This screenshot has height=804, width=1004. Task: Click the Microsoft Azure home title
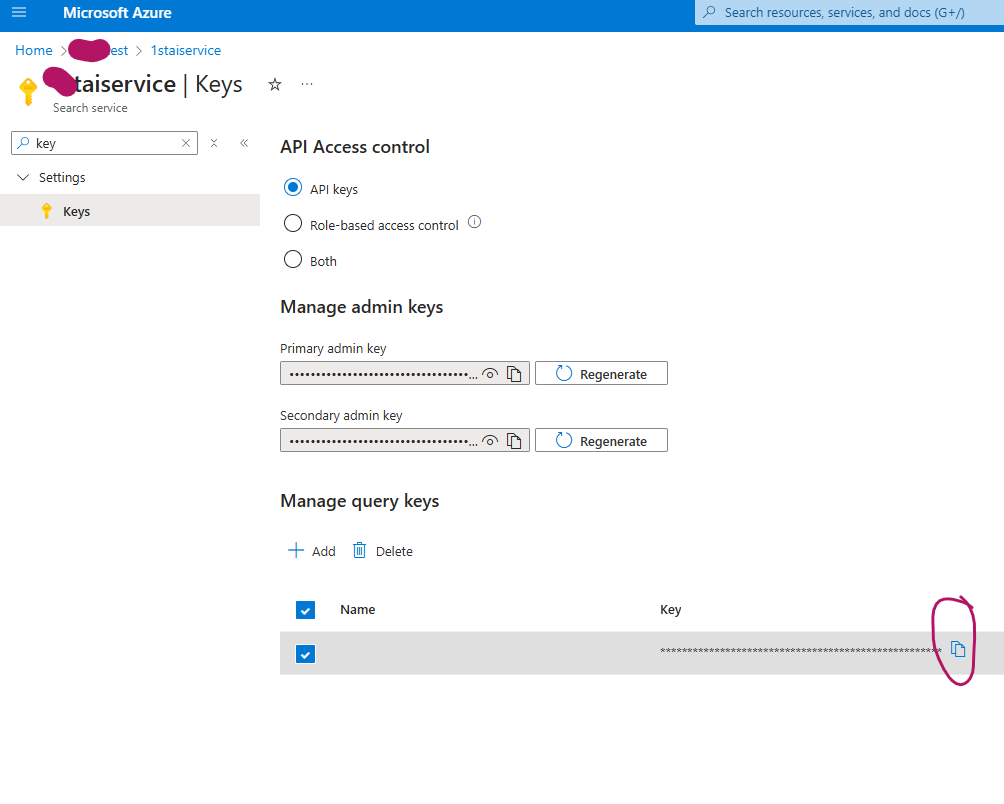click(x=117, y=13)
